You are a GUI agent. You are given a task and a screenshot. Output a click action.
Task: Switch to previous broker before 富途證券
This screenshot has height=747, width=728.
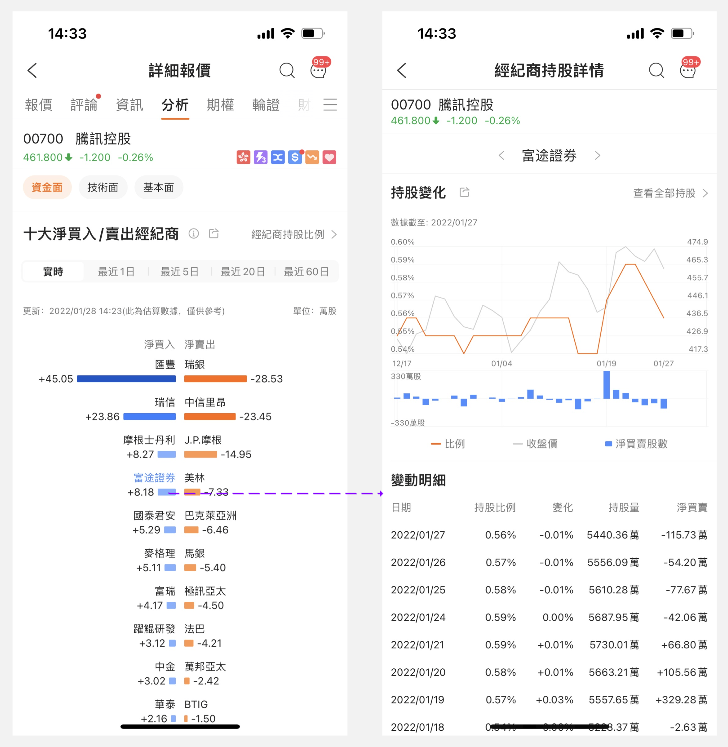[x=501, y=156]
